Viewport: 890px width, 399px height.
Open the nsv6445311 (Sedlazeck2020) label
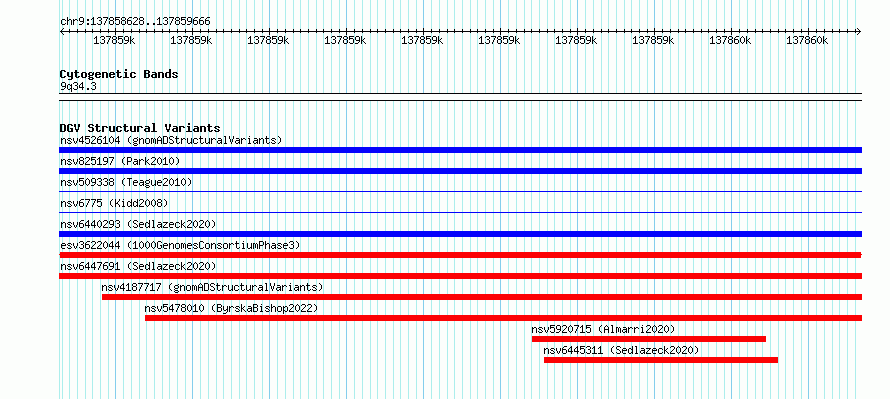(x=622, y=350)
